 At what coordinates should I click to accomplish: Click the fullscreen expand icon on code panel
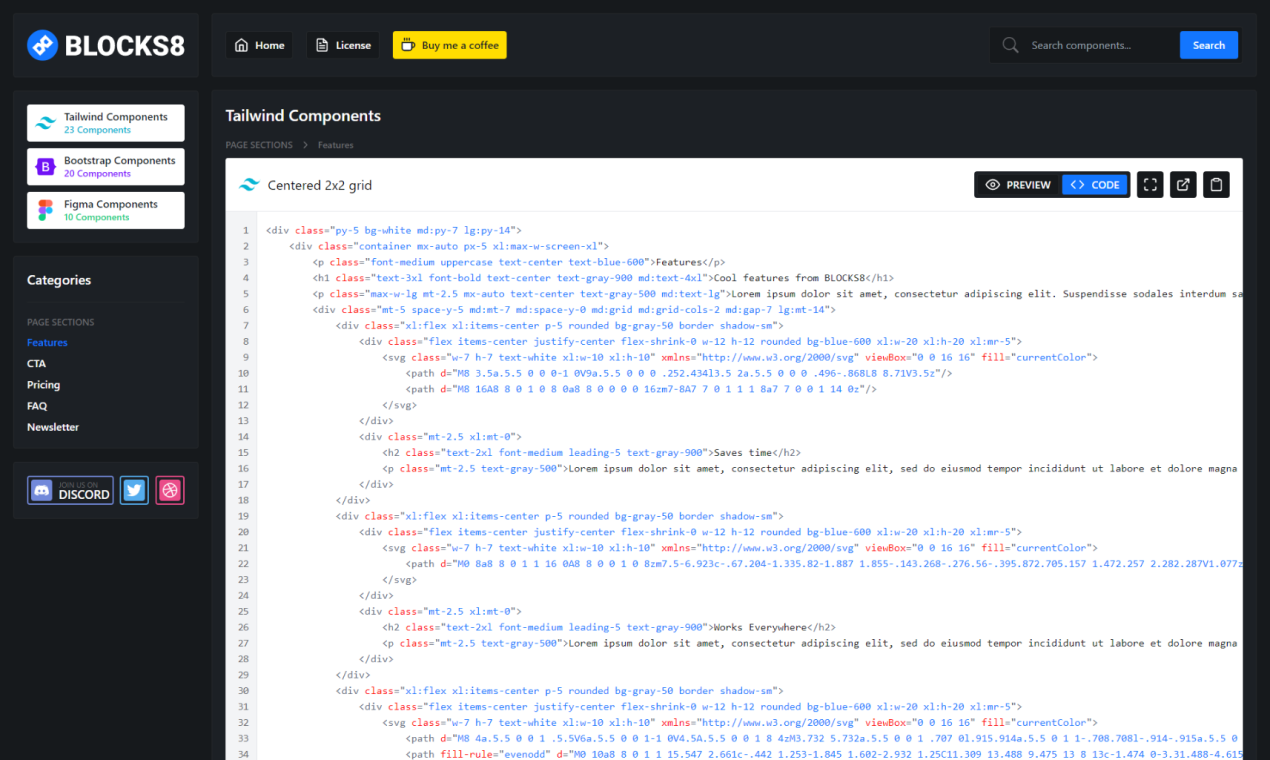(1149, 184)
